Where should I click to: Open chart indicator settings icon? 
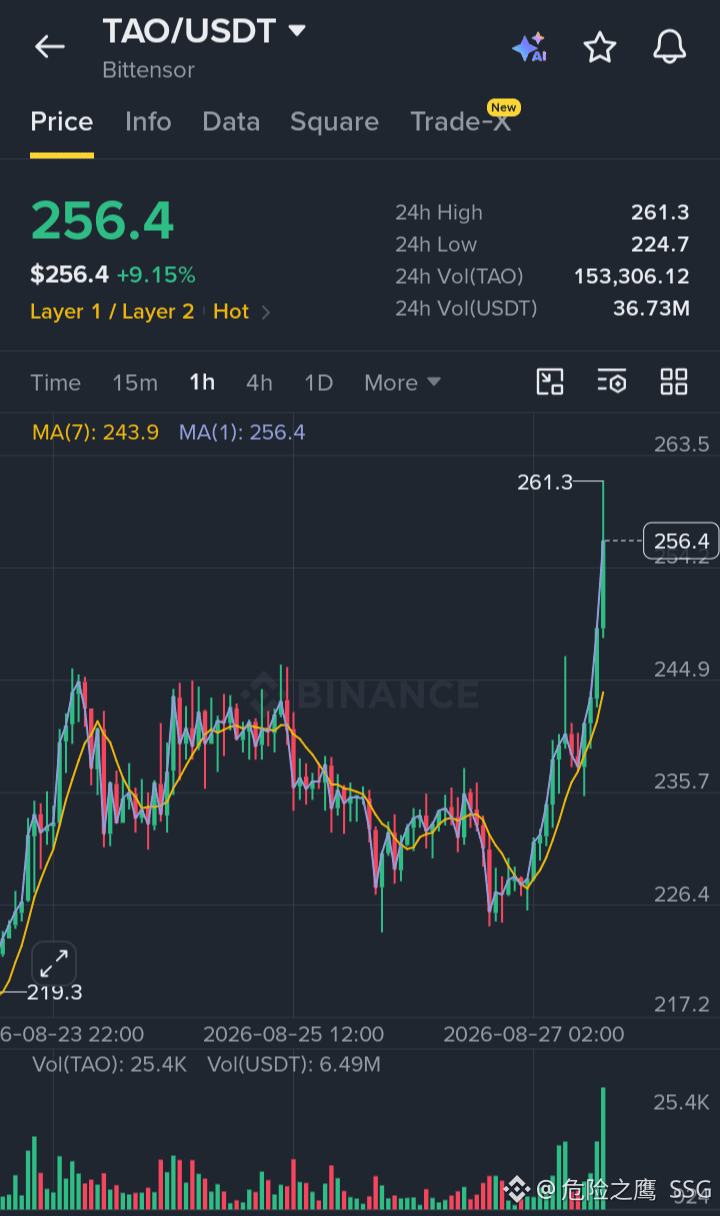[x=612, y=381]
